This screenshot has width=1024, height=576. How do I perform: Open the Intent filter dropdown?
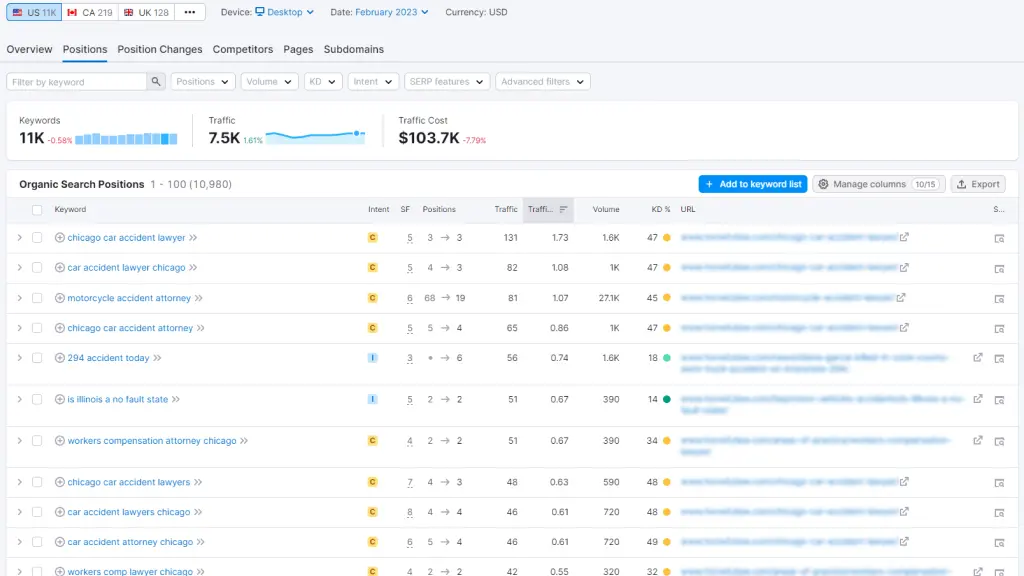tap(373, 82)
